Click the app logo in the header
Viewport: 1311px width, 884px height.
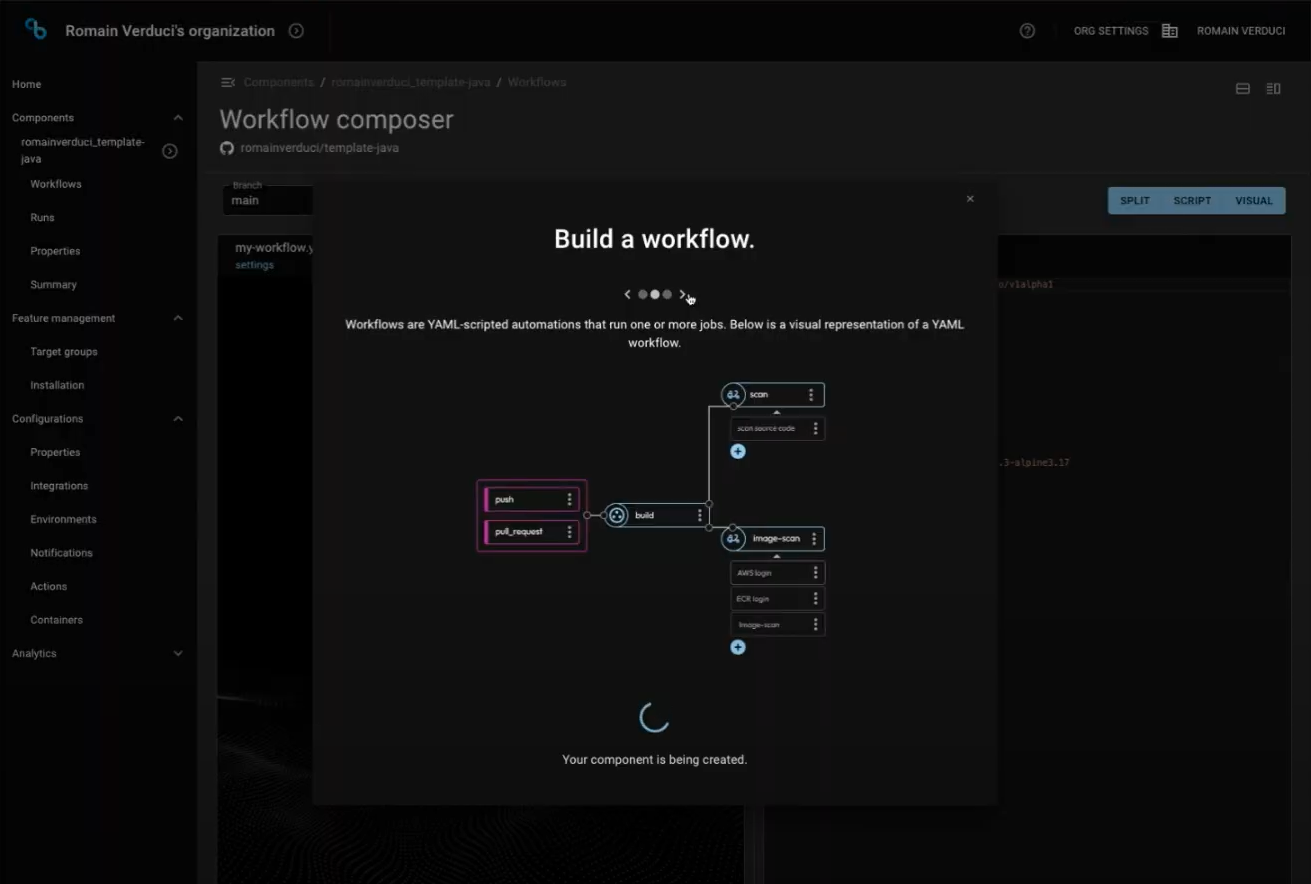coord(36,29)
